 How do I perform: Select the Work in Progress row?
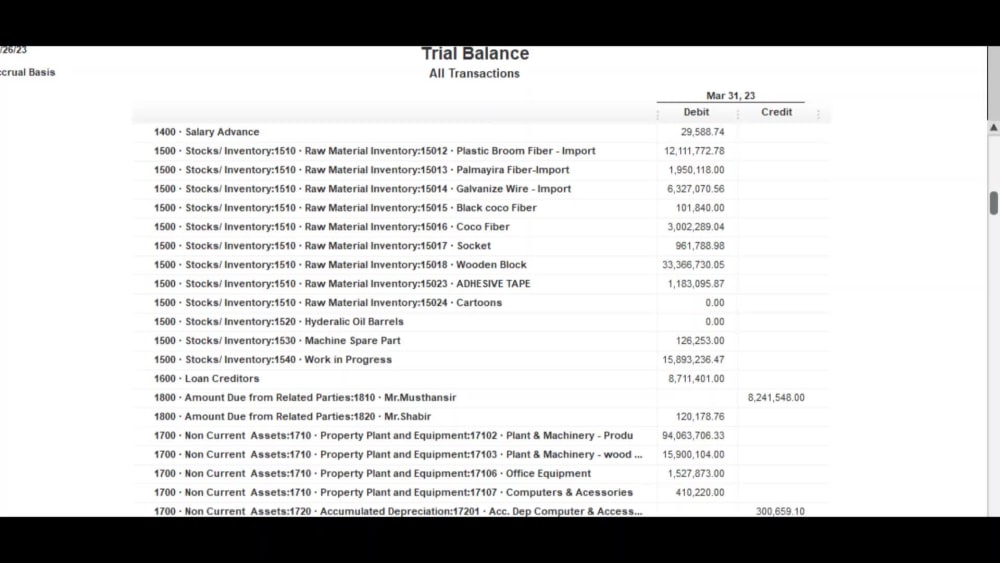[482, 360]
